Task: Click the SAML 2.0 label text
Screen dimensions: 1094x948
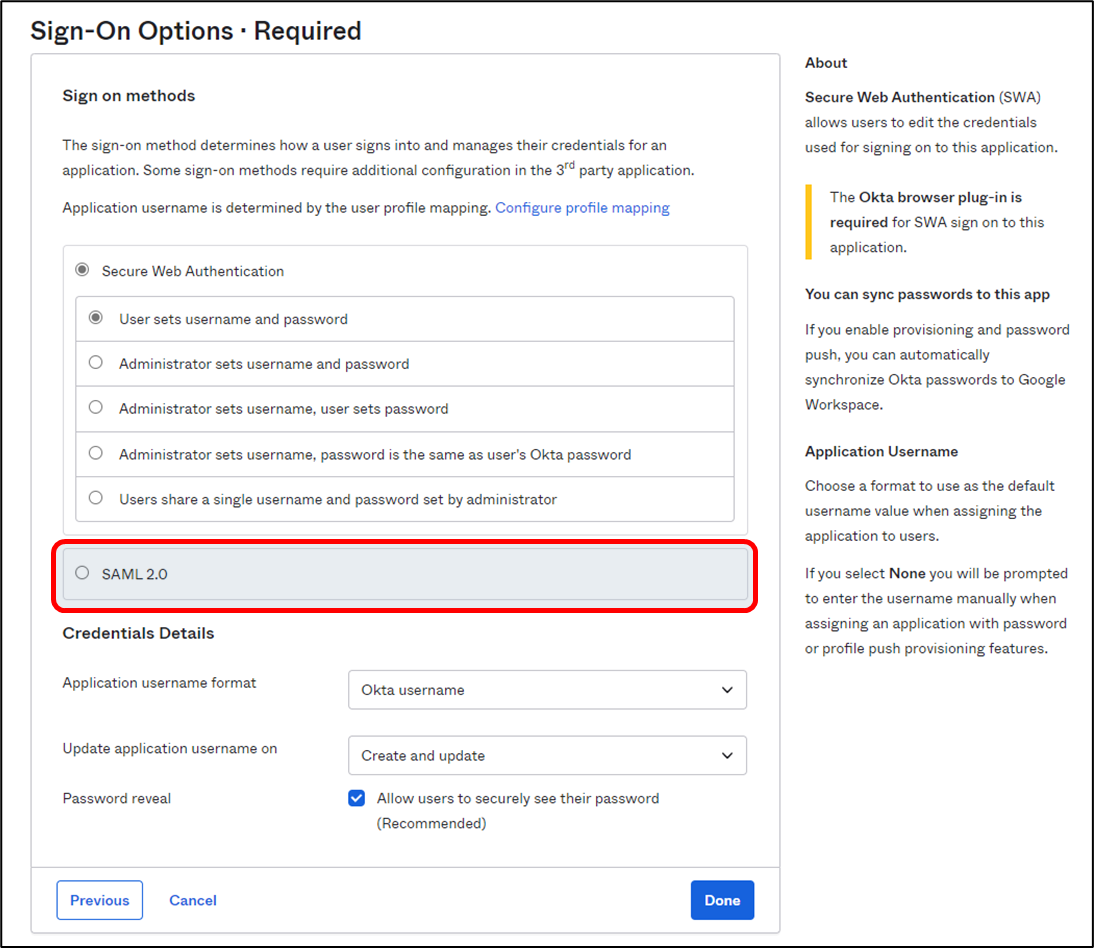Action: click(x=135, y=574)
